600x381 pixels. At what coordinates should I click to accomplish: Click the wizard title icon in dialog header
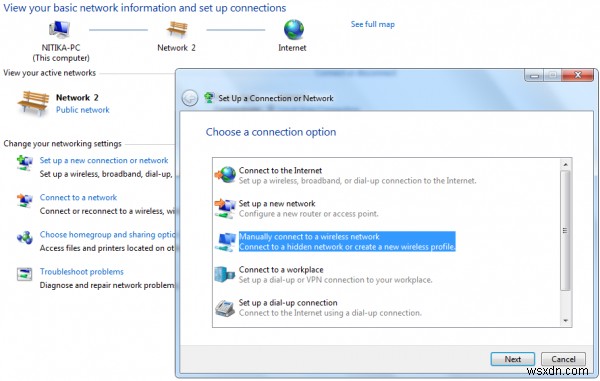click(x=209, y=98)
